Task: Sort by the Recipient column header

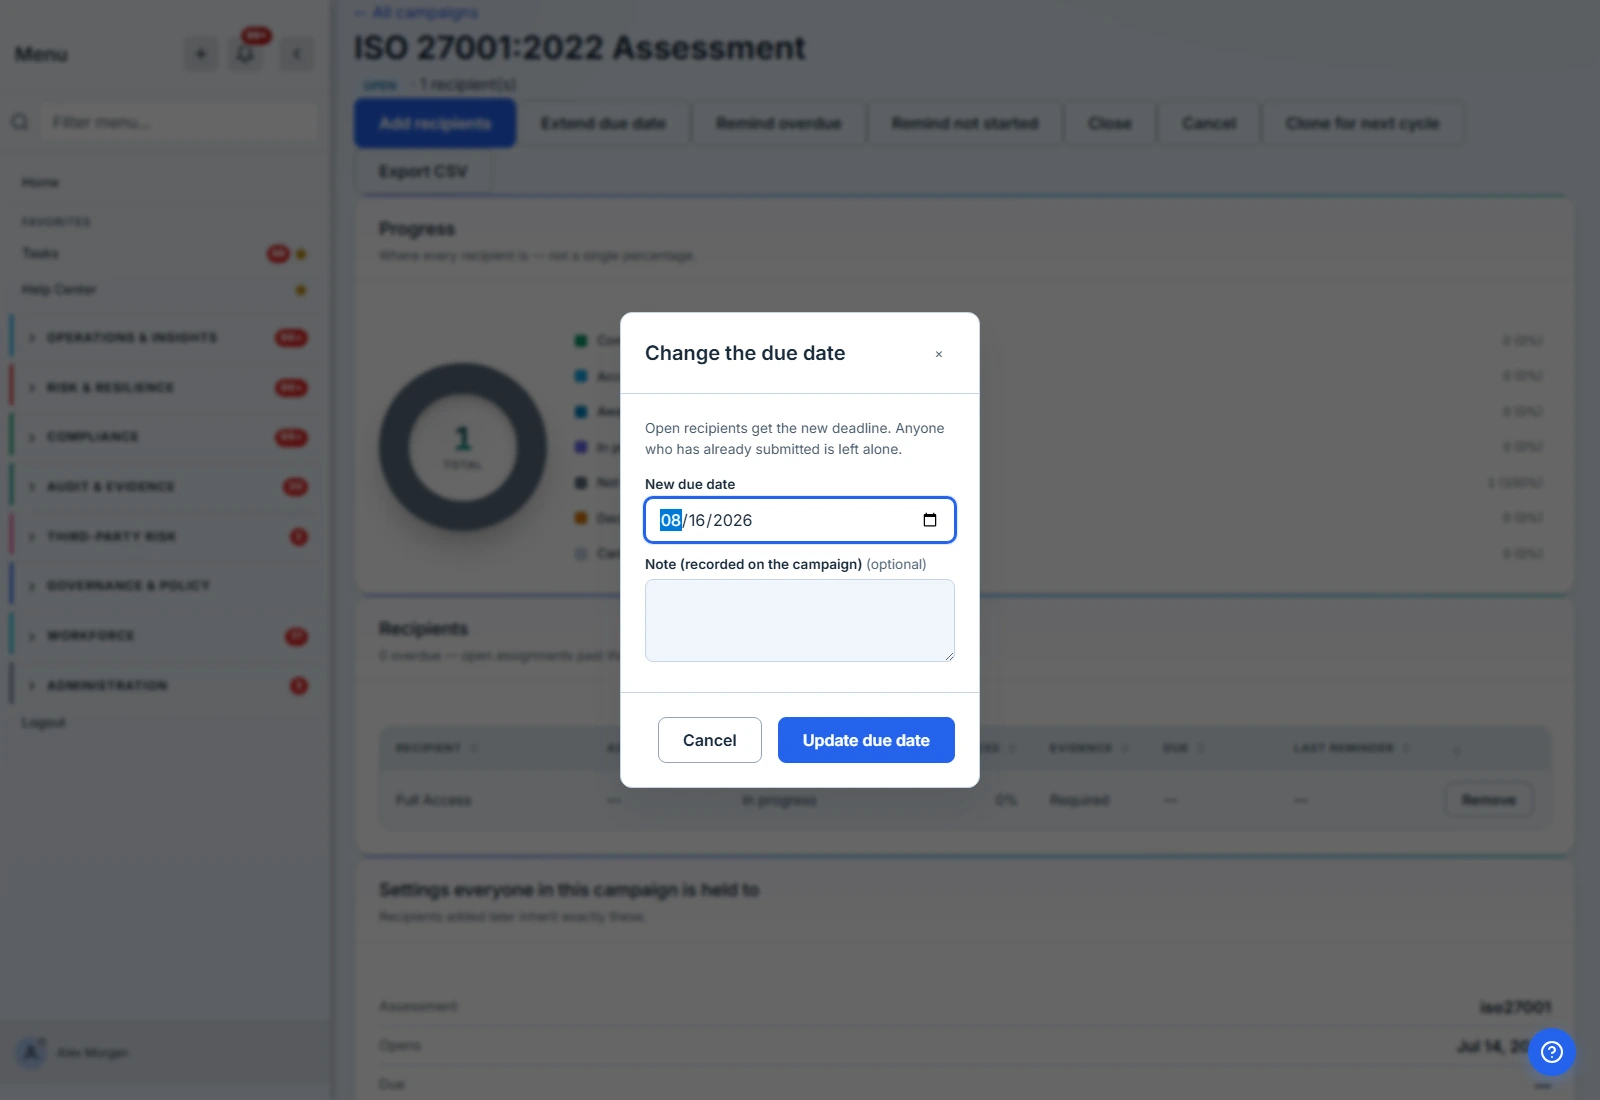Action: [x=436, y=748]
